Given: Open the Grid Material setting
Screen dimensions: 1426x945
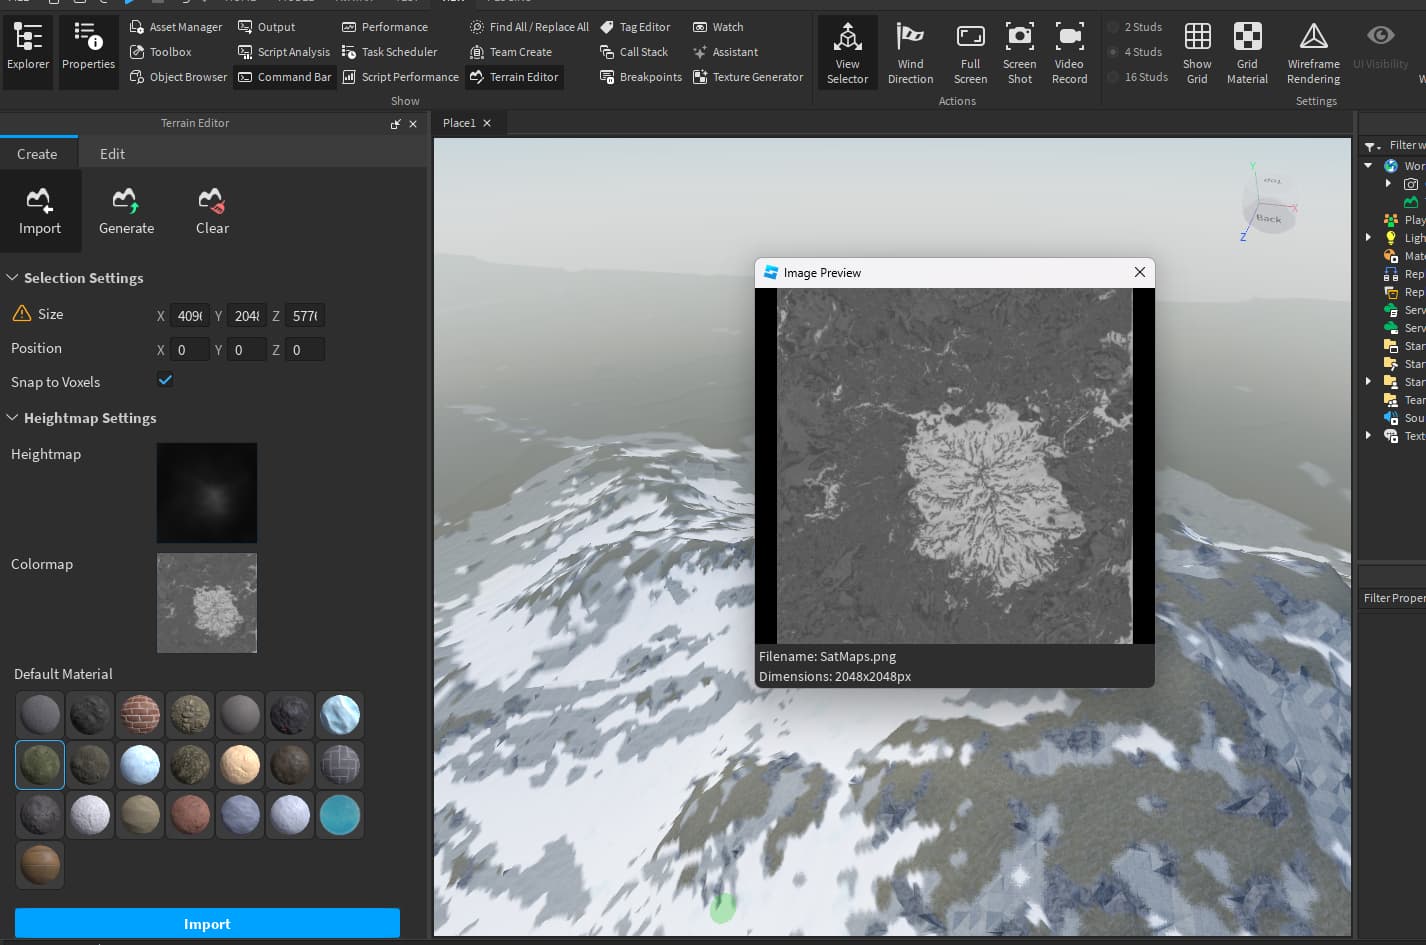Looking at the screenshot, I should [x=1247, y=52].
